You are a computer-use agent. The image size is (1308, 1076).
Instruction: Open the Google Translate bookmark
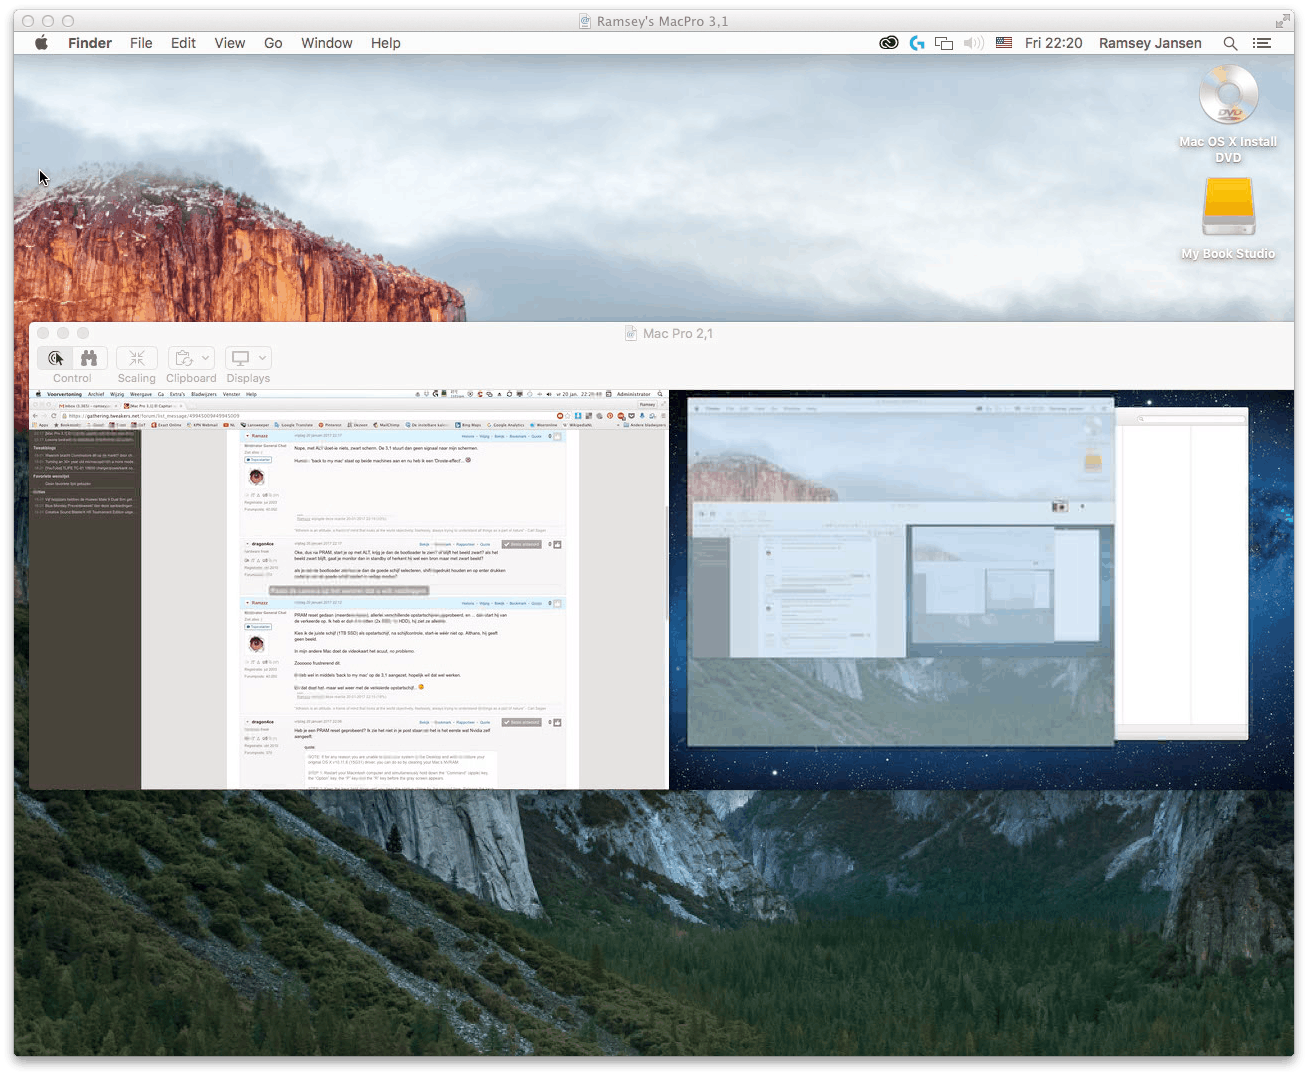tap(294, 425)
